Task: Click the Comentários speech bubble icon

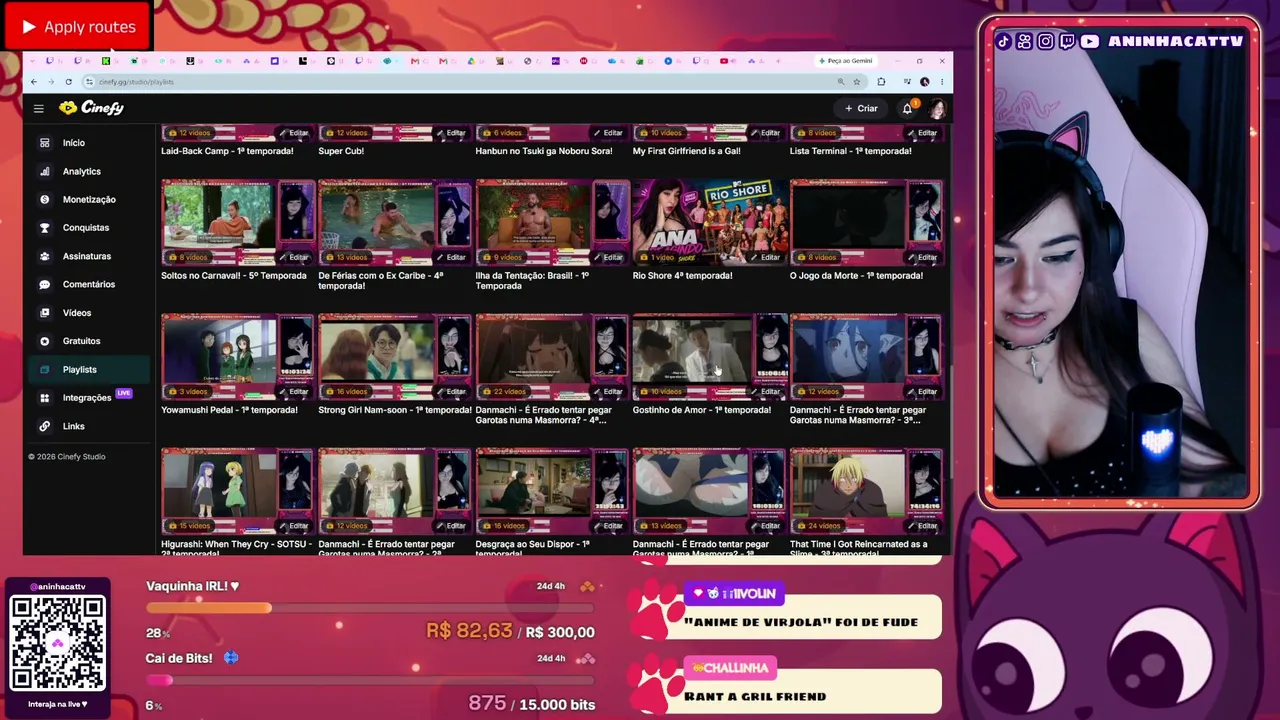Action: coord(44,284)
